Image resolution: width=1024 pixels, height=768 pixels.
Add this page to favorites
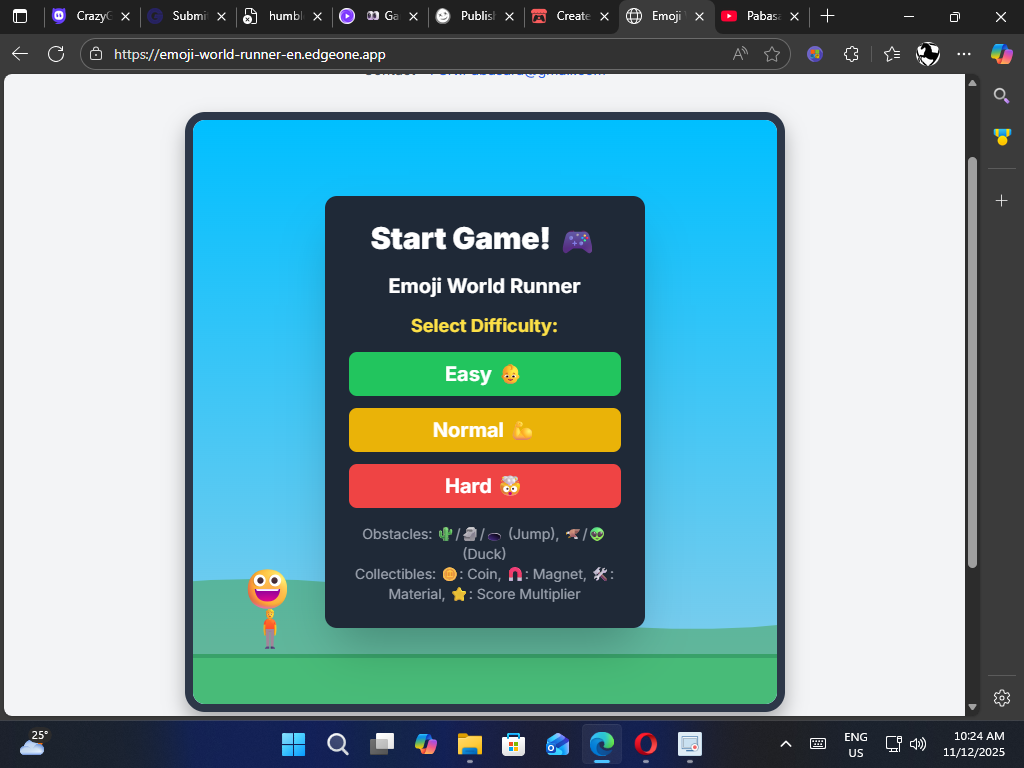coord(772,54)
